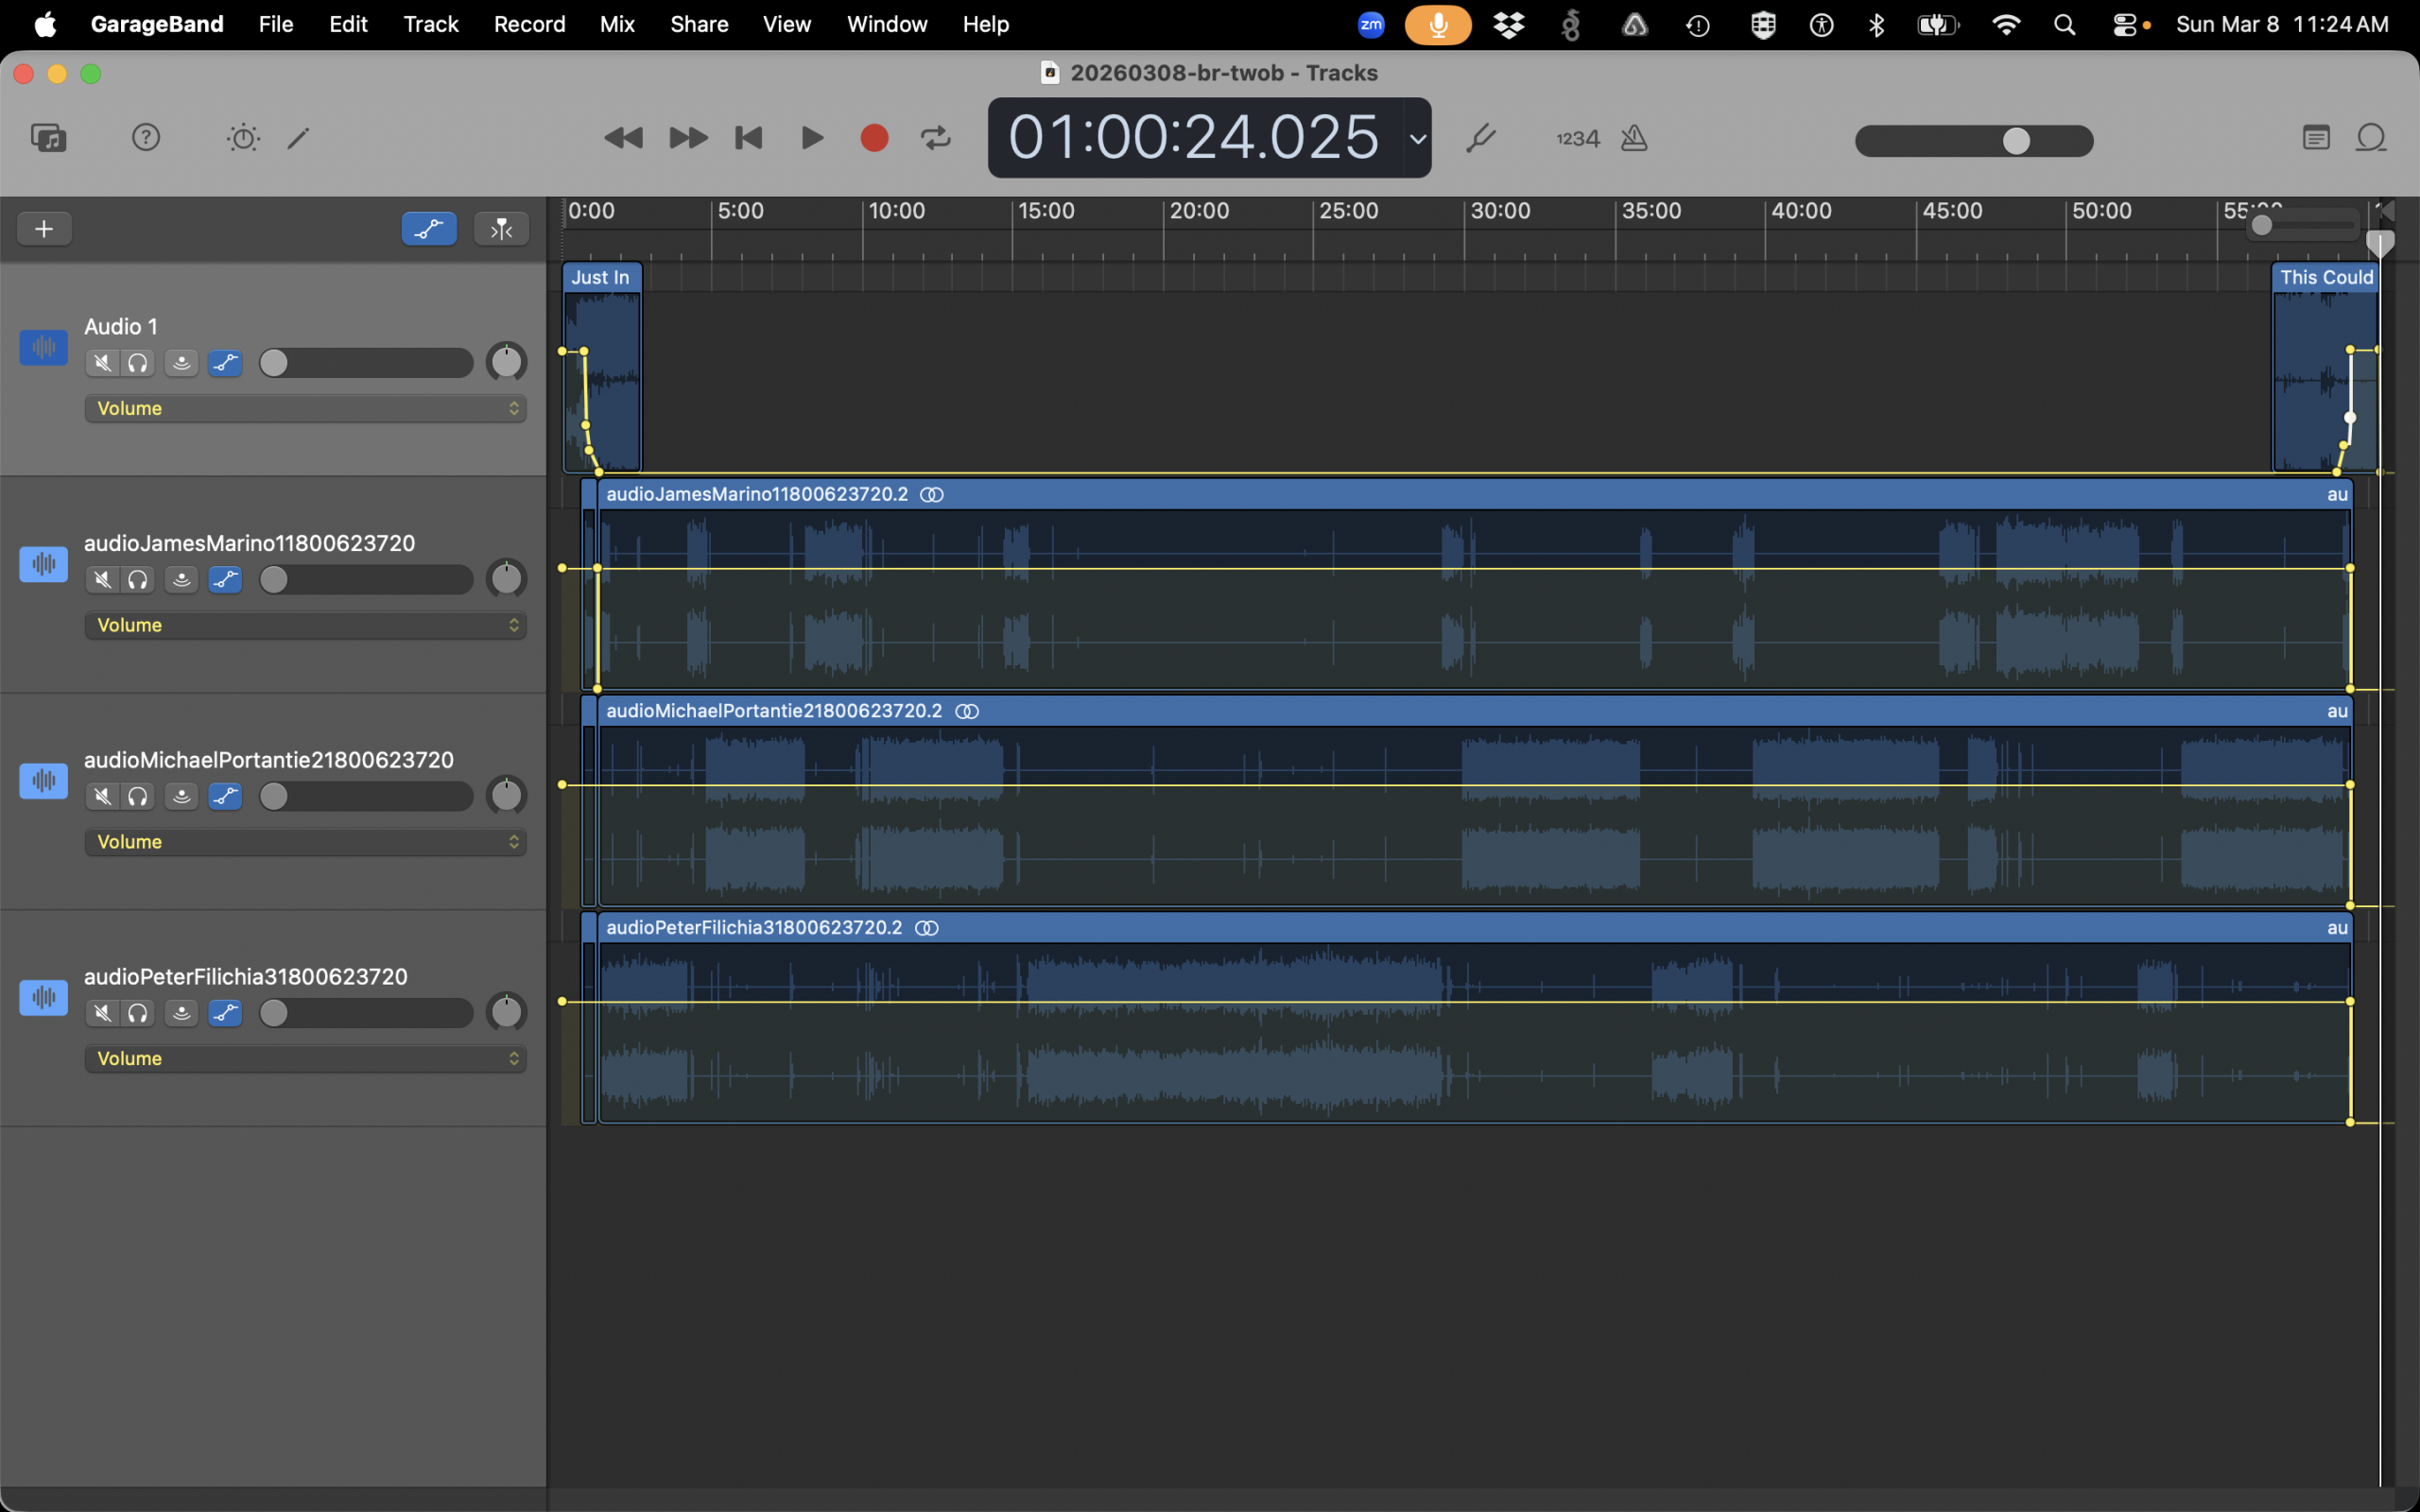Open Volume dropdown on audioMichaelPortantie track

point(305,842)
